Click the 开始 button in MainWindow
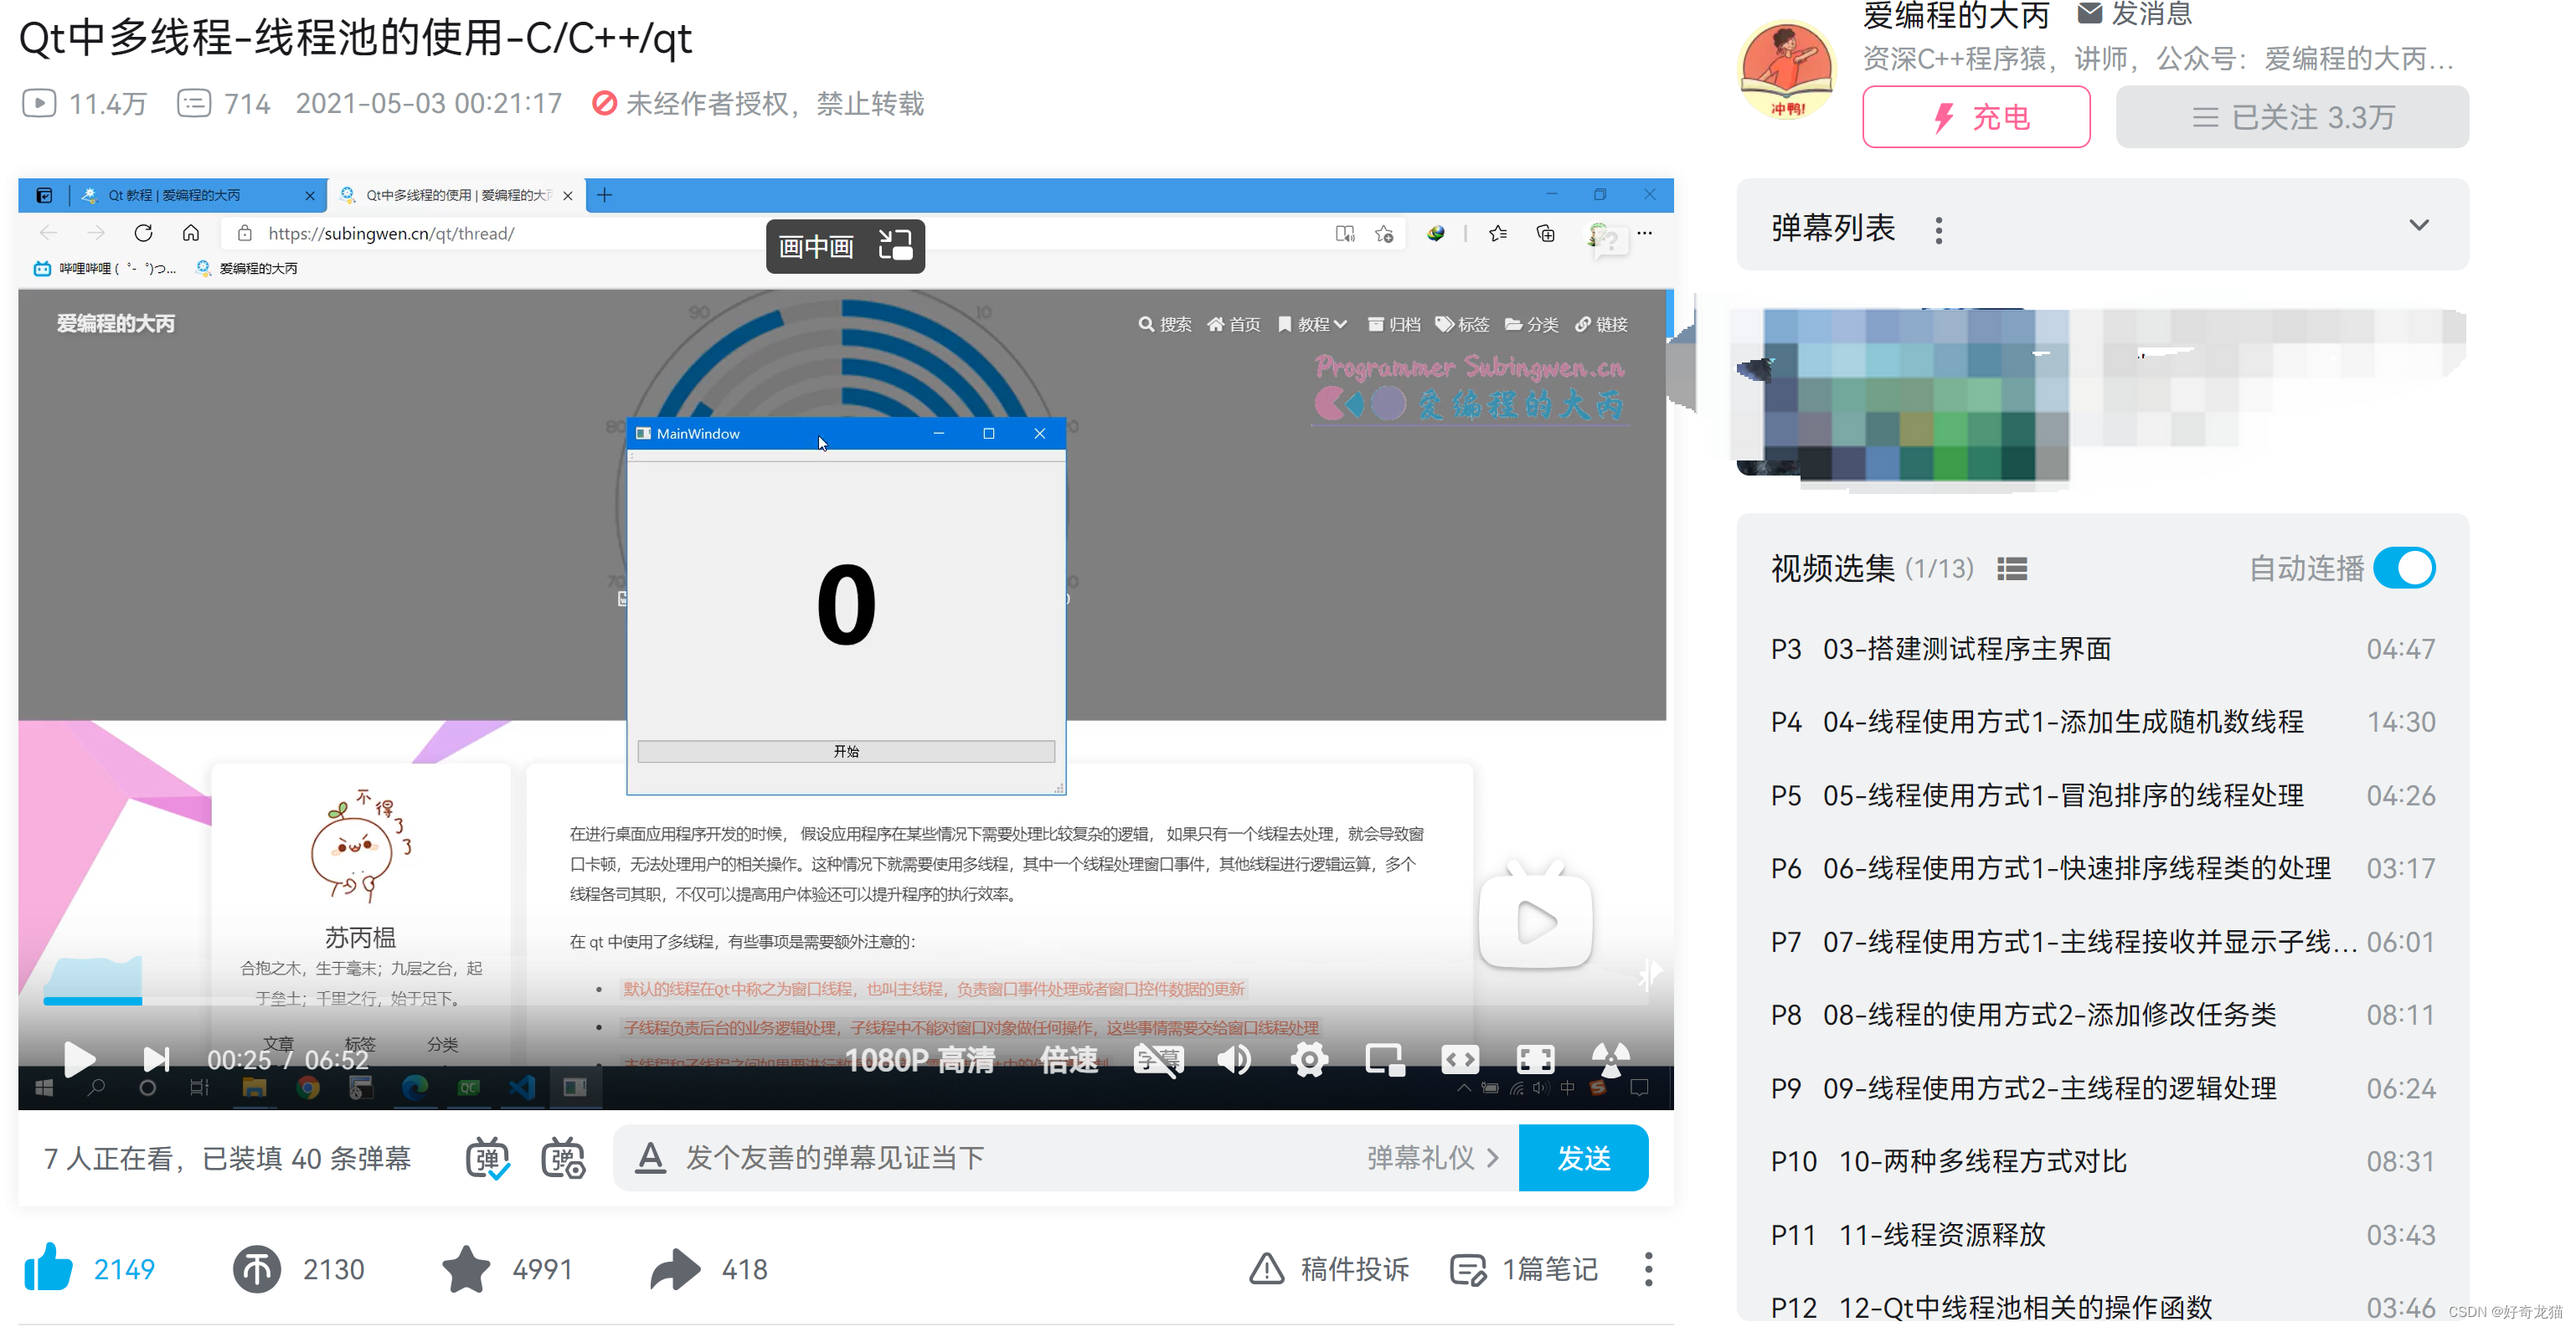This screenshot has height=1327, width=2576. [x=846, y=751]
